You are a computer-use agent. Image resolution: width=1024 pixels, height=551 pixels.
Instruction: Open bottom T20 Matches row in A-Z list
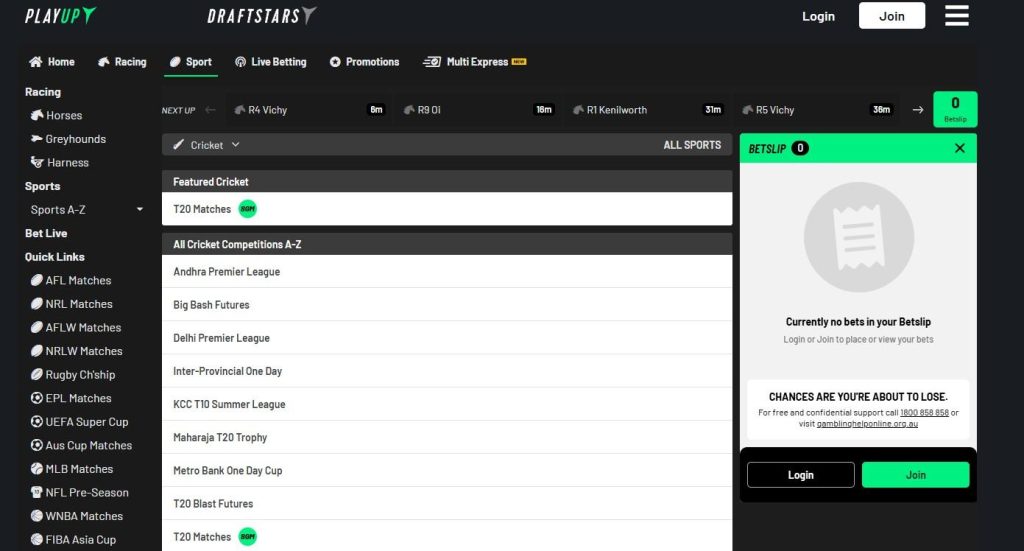pyautogui.click(x=447, y=536)
